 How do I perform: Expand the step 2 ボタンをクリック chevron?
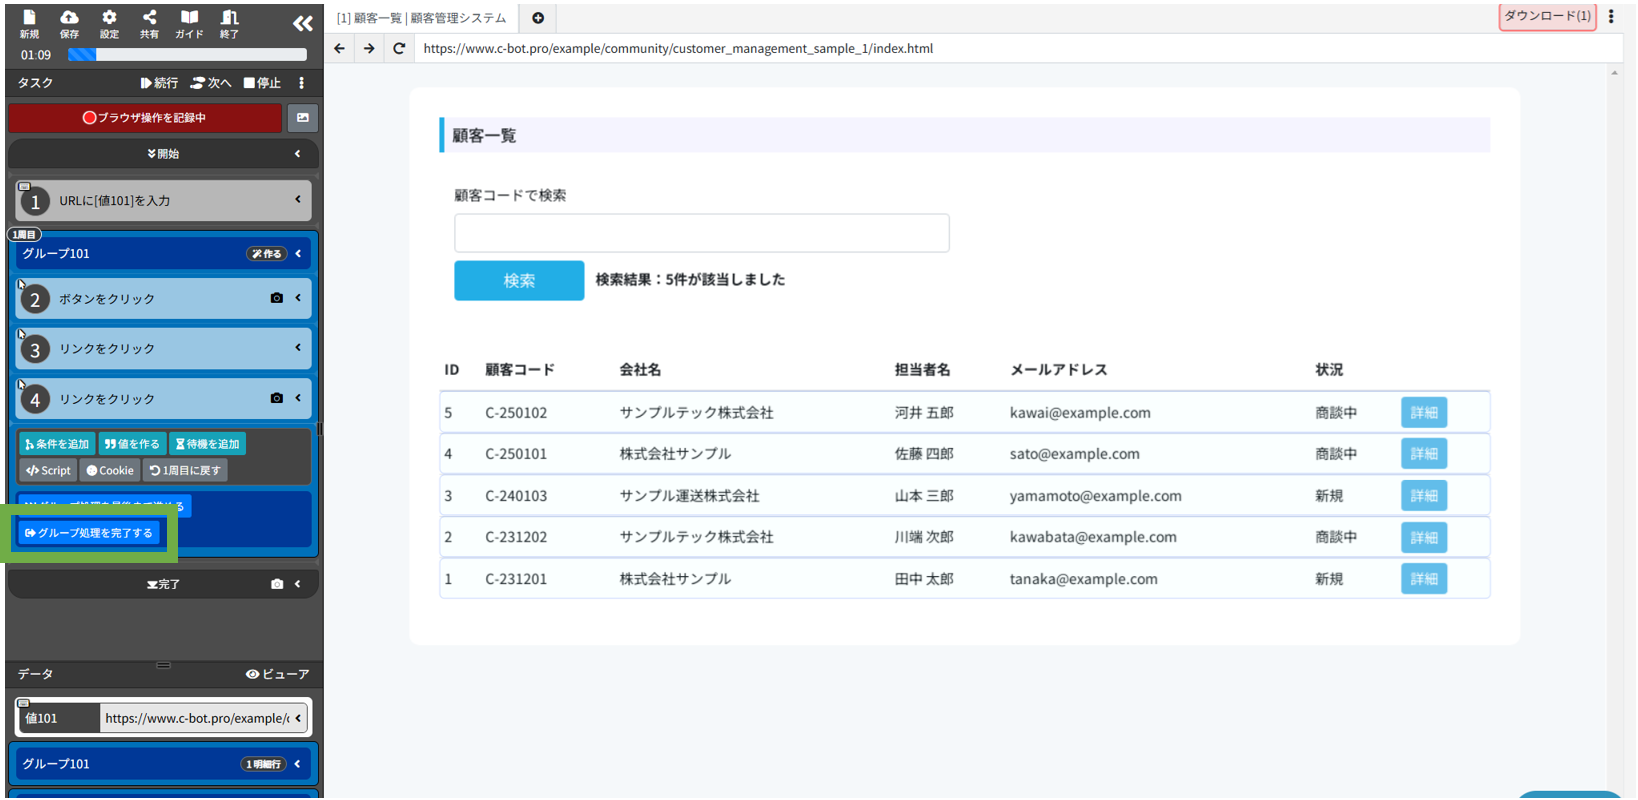pos(298,298)
